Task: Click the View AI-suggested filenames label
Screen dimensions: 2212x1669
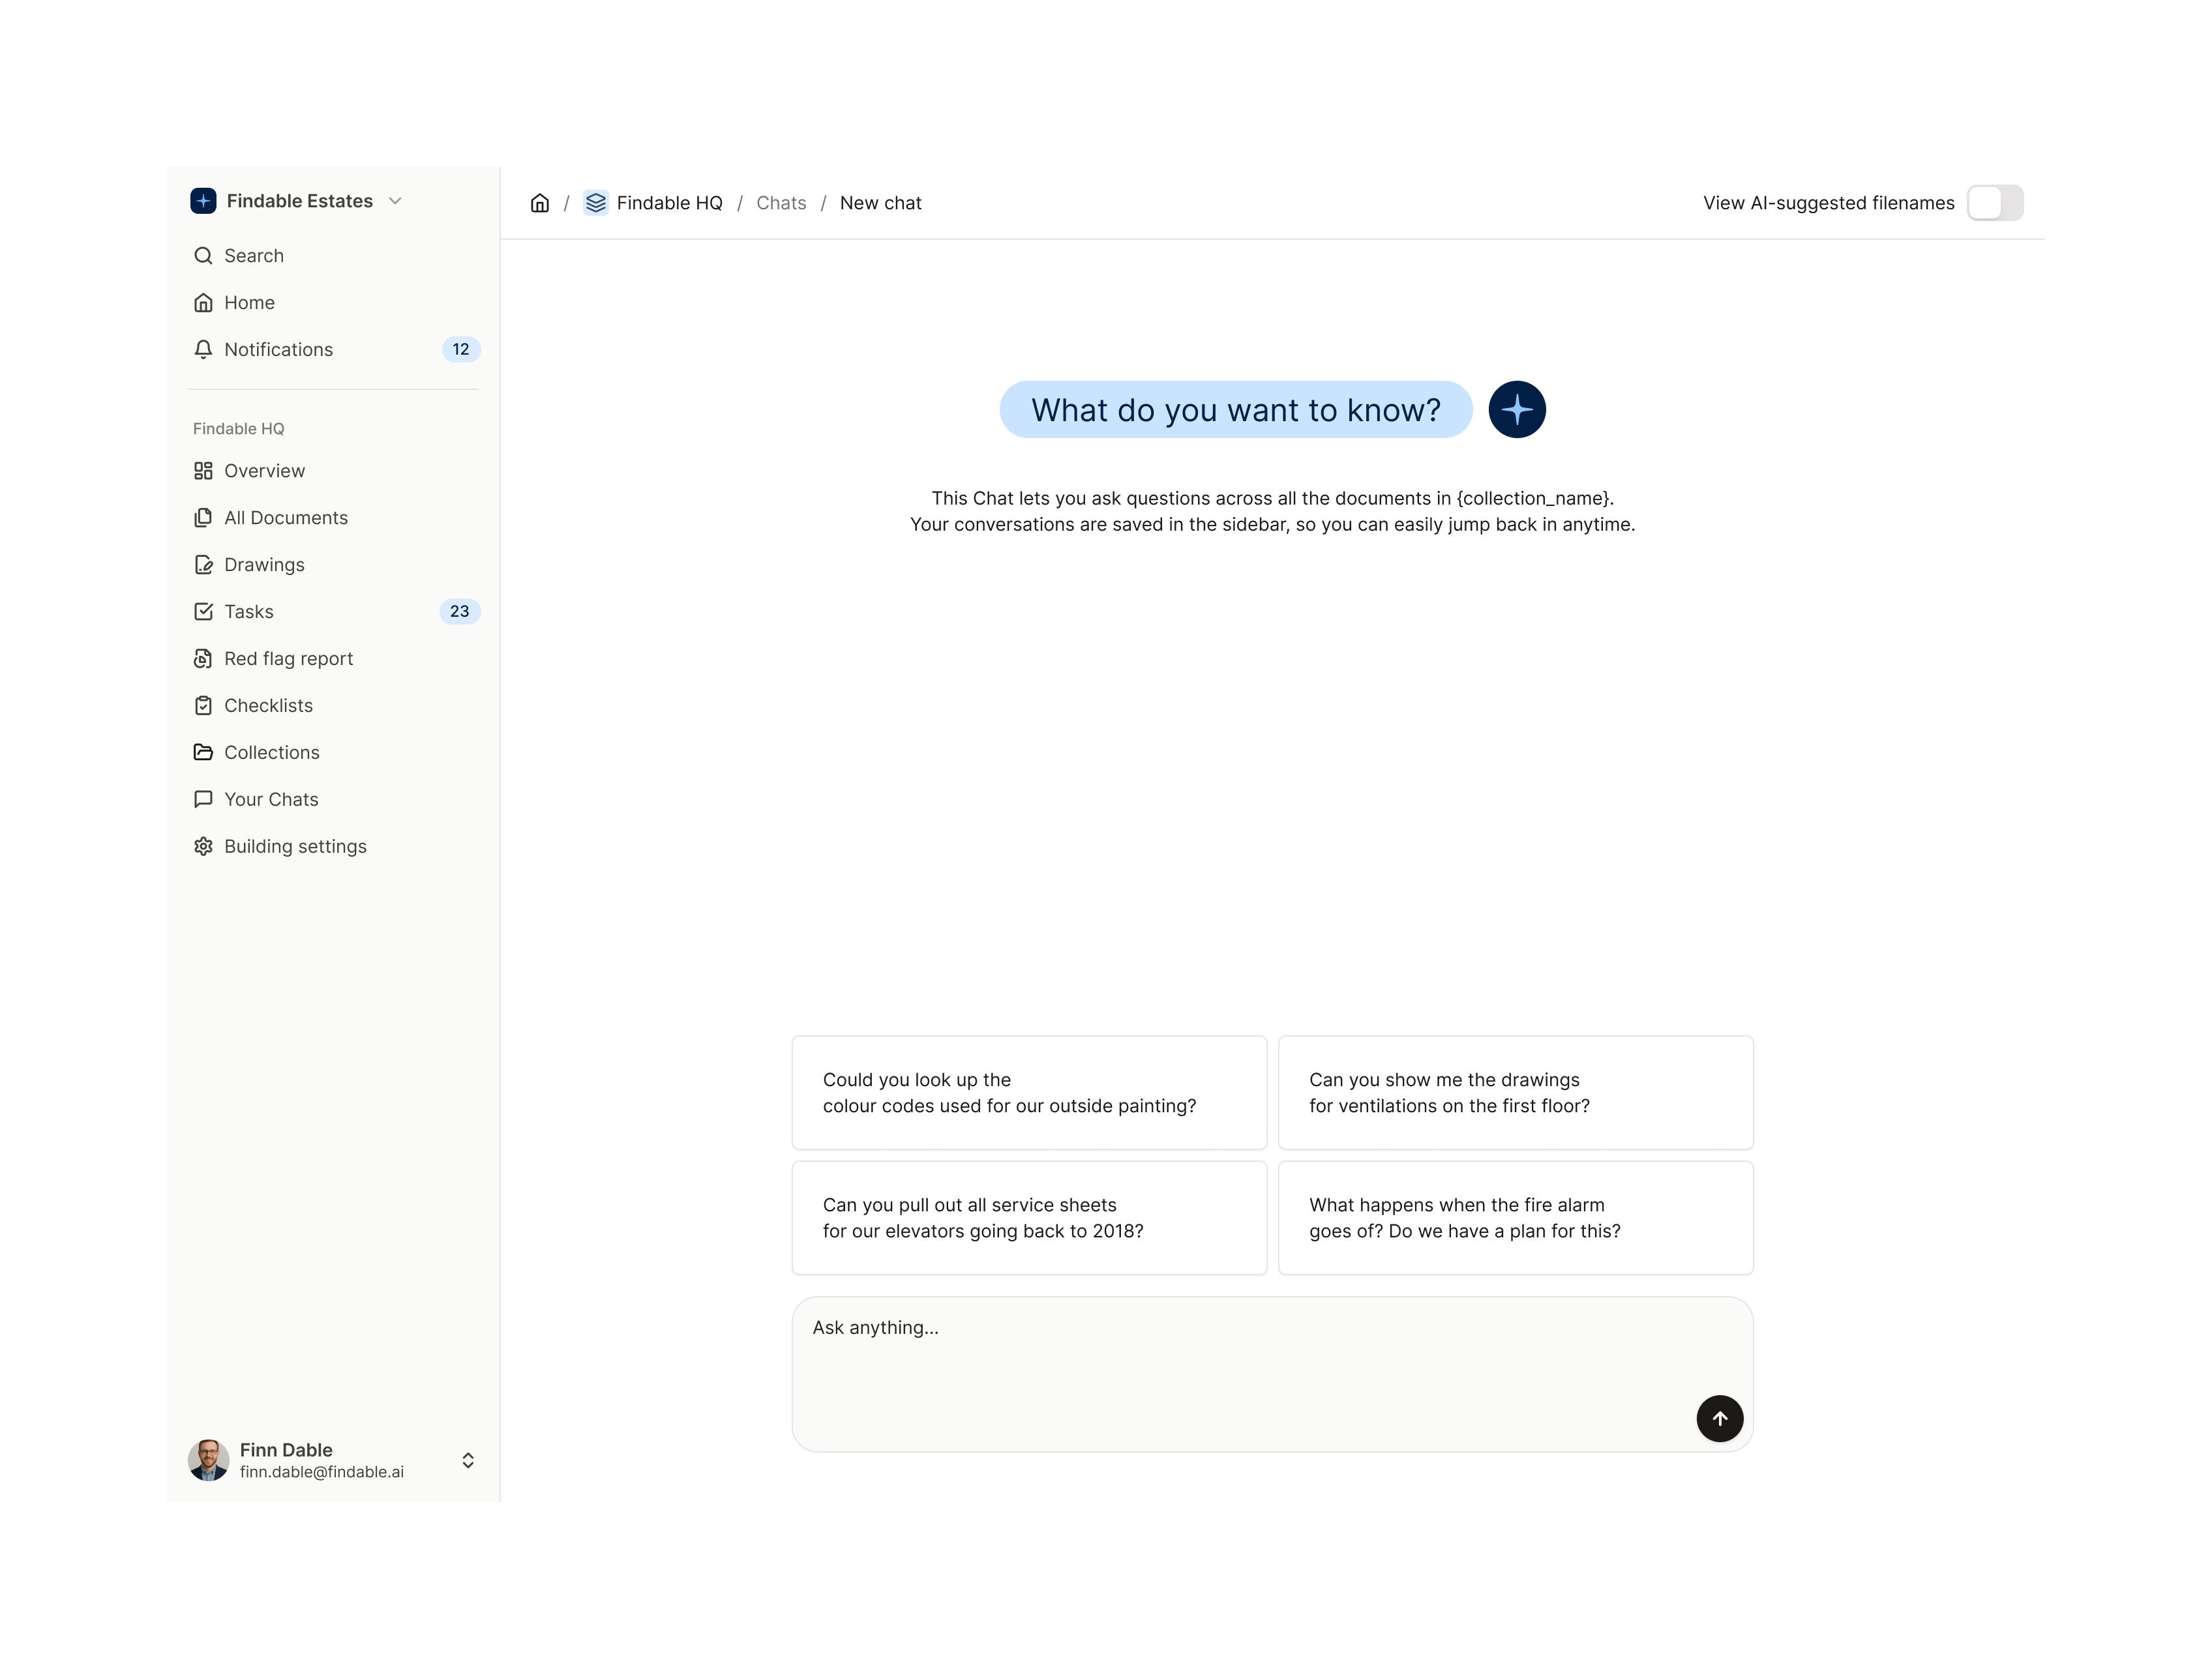Action: coord(1829,203)
